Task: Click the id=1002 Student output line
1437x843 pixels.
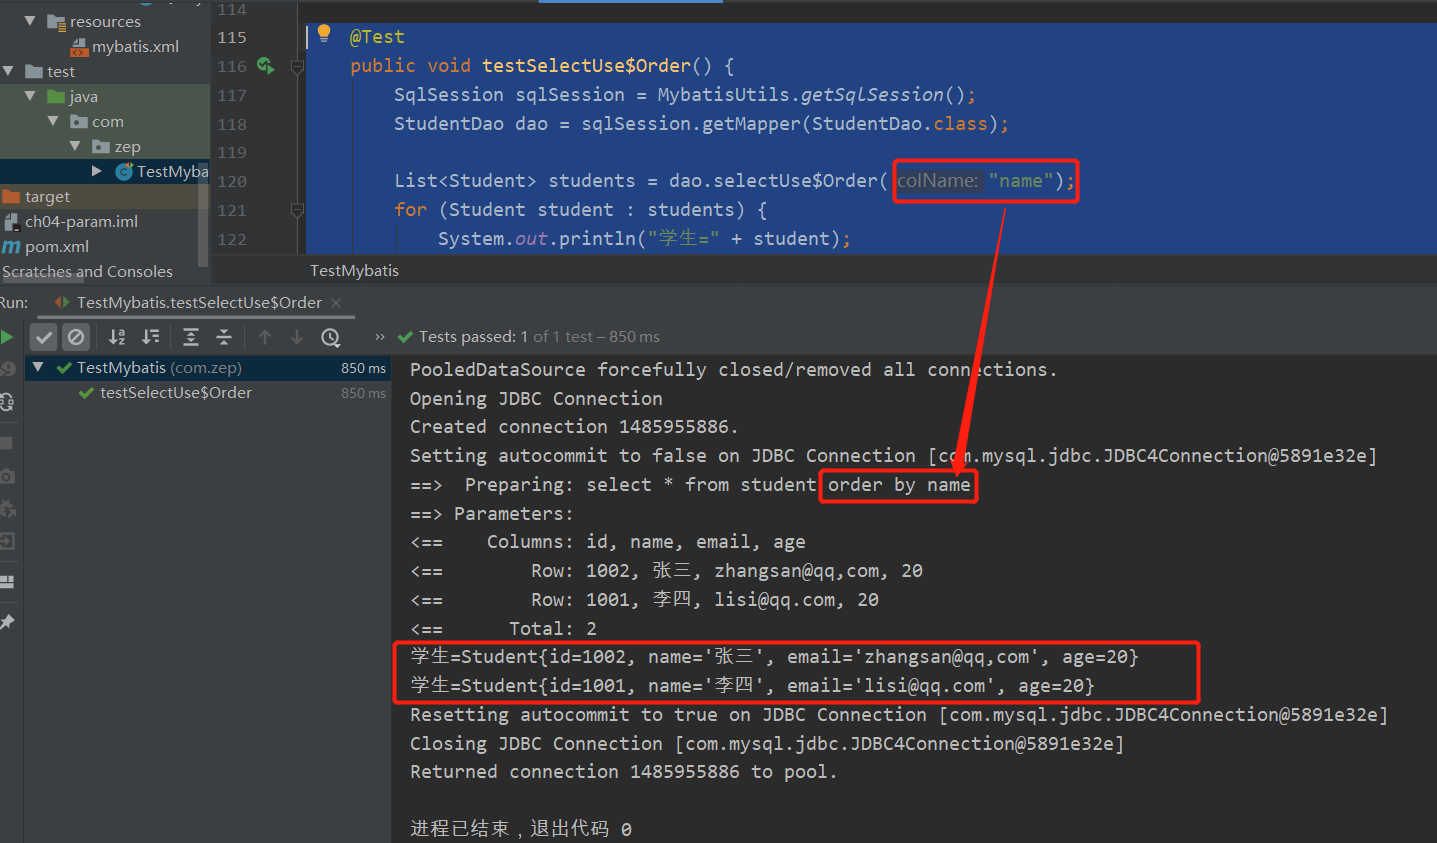Action: (x=775, y=657)
